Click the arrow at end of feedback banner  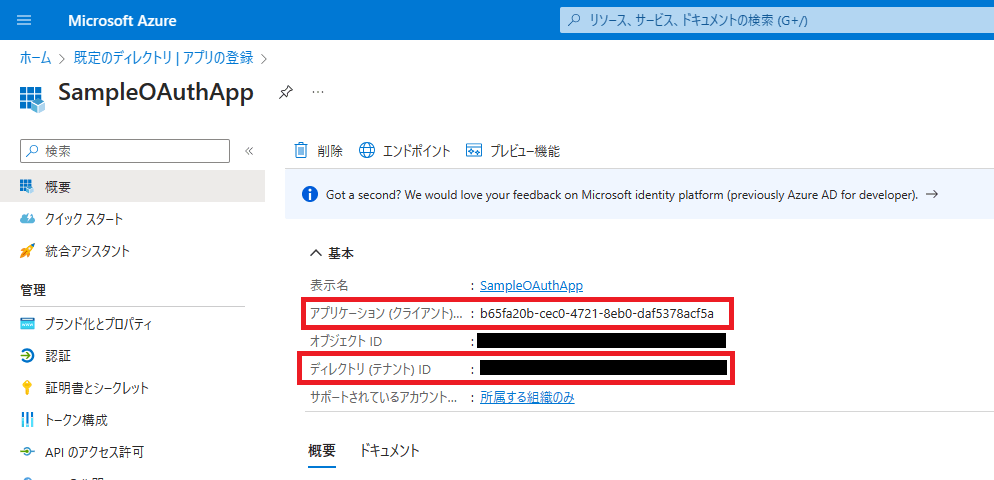click(931, 194)
